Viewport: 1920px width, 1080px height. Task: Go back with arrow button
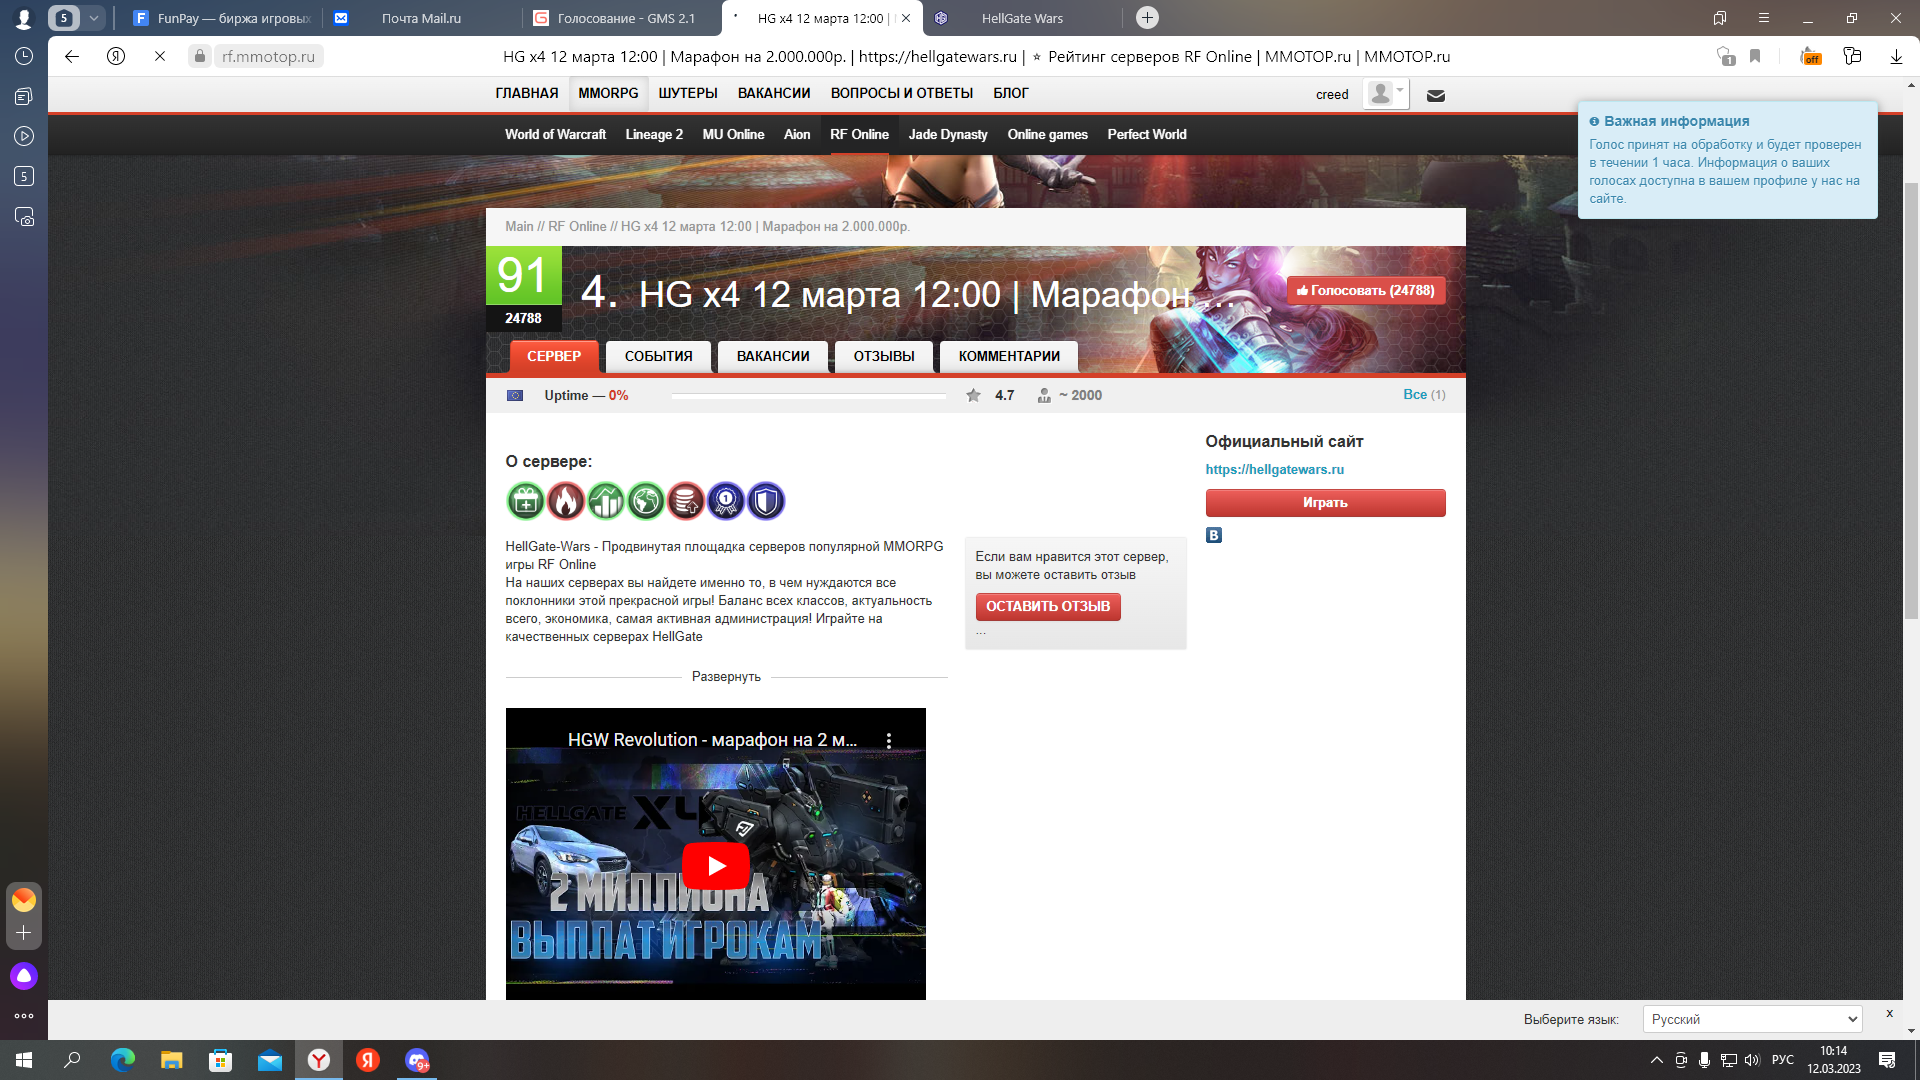tap(72, 57)
